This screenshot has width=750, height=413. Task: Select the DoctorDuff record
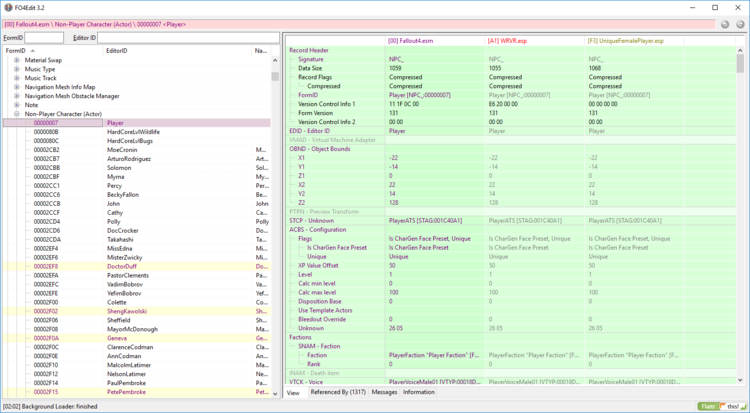(x=137, y=267)
